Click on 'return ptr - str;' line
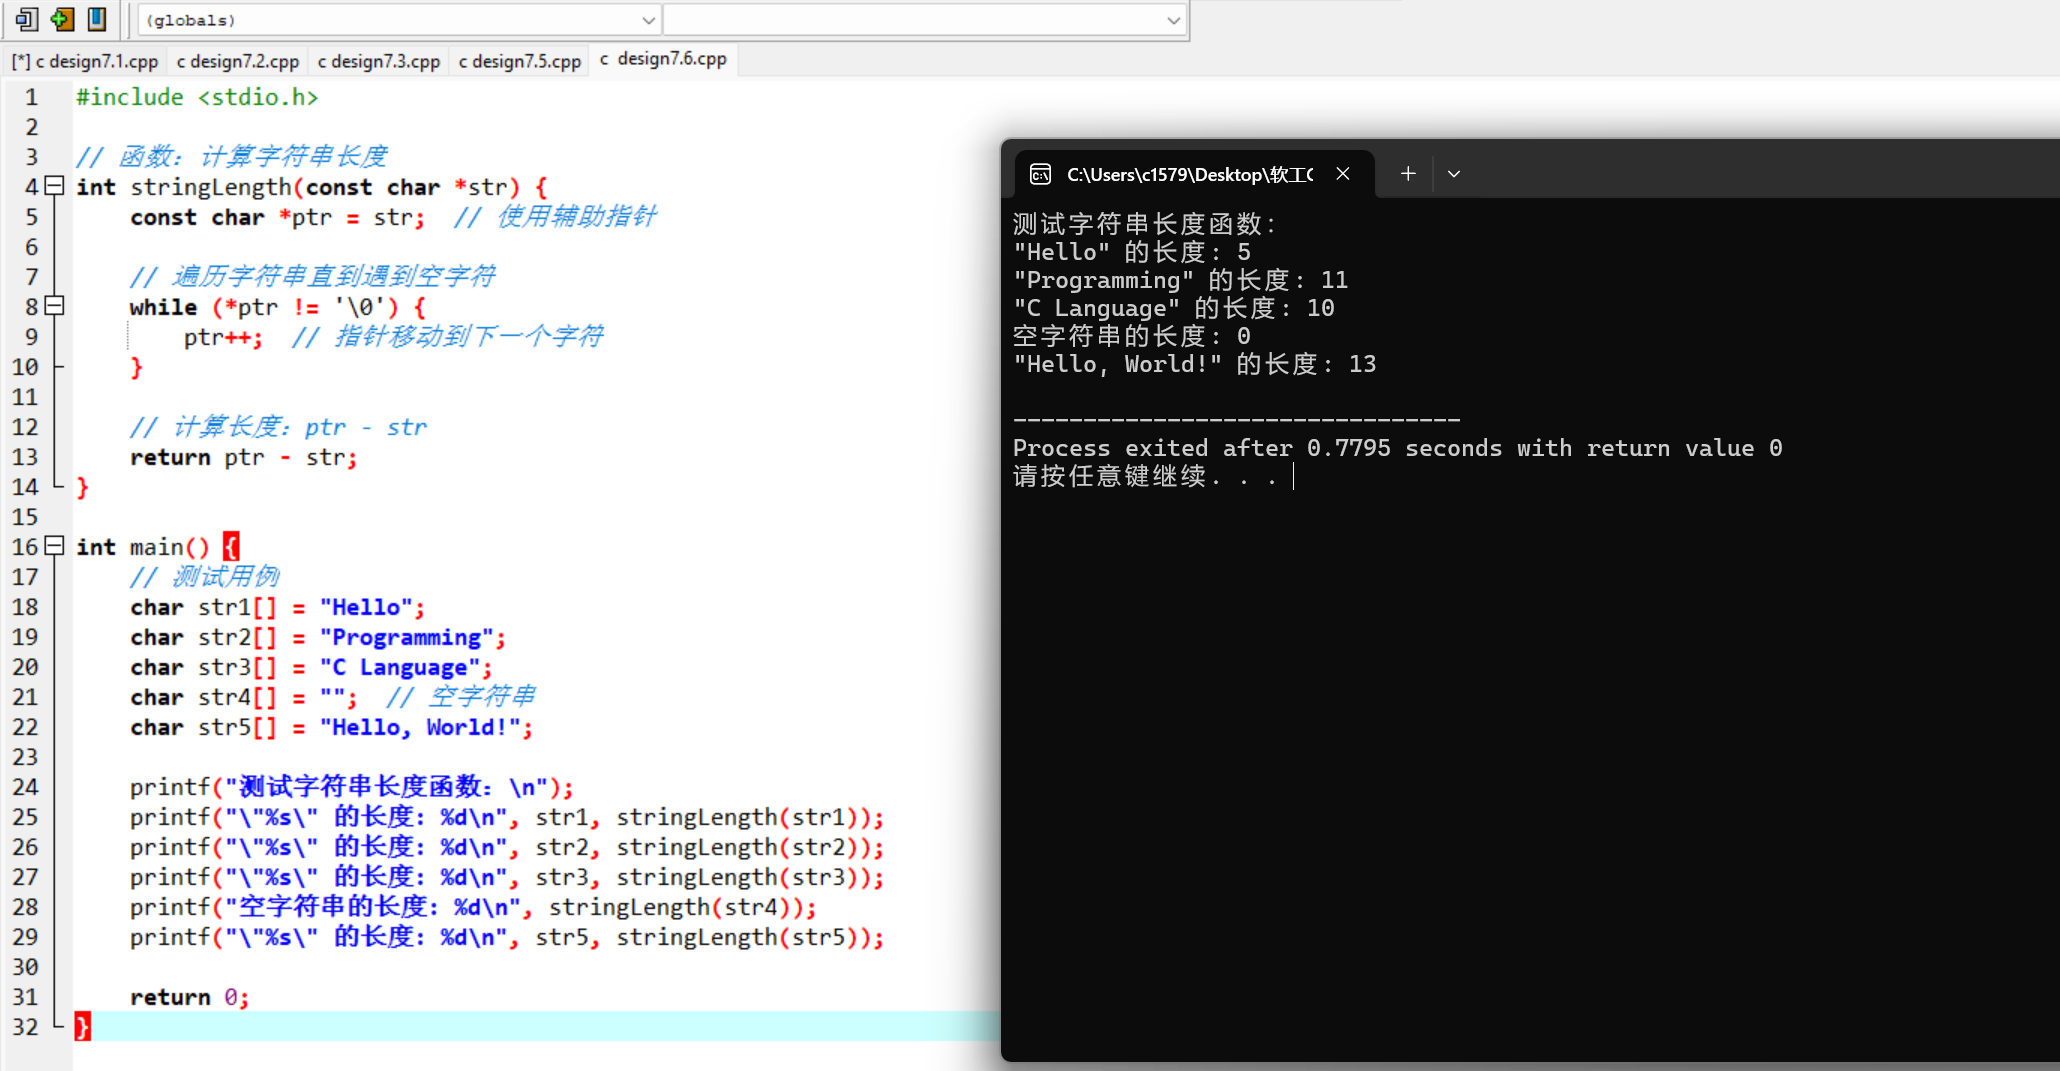This screenshot has height=1071, width=2060. (x=243, y=457)
